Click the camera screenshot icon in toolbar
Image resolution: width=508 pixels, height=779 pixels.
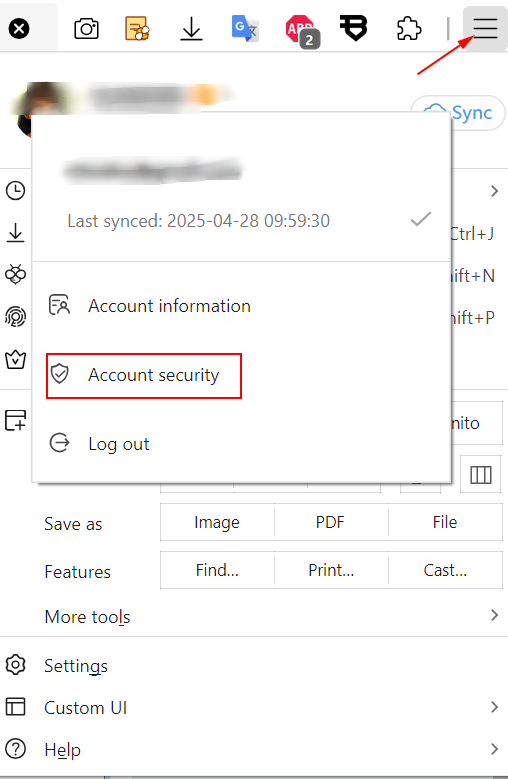pos(86,29)
